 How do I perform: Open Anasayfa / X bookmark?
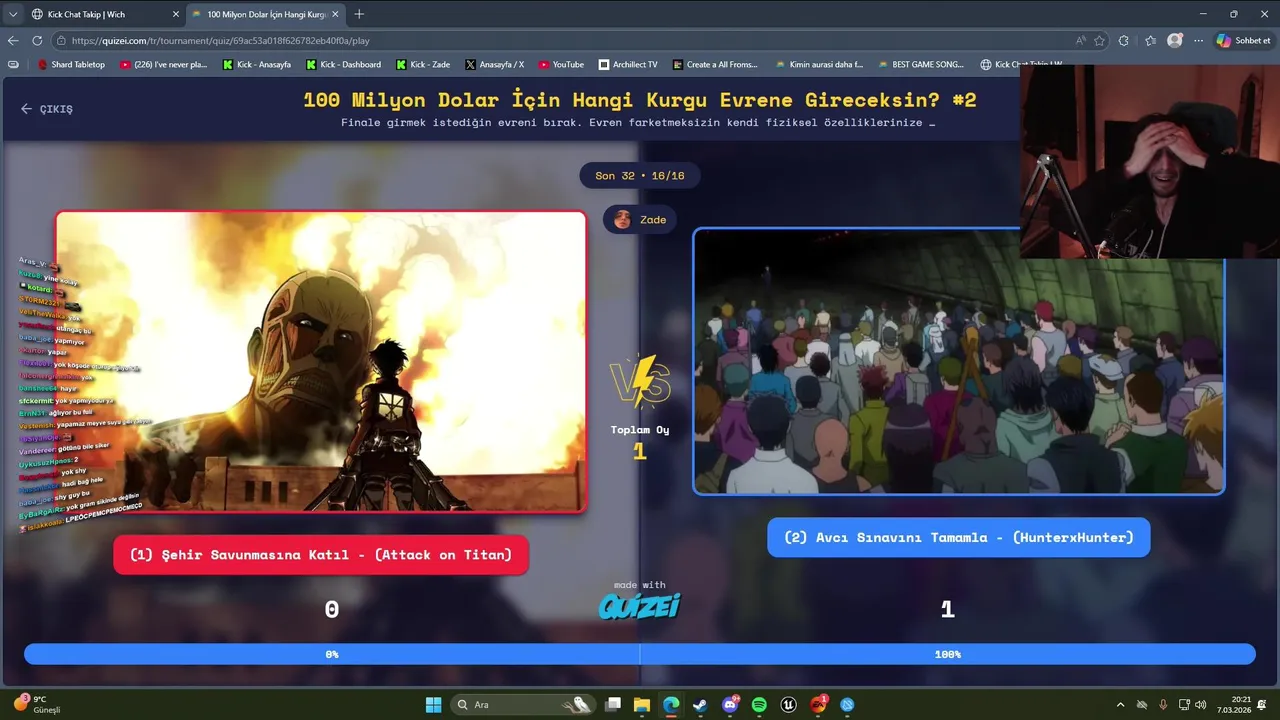click(494, 64)
